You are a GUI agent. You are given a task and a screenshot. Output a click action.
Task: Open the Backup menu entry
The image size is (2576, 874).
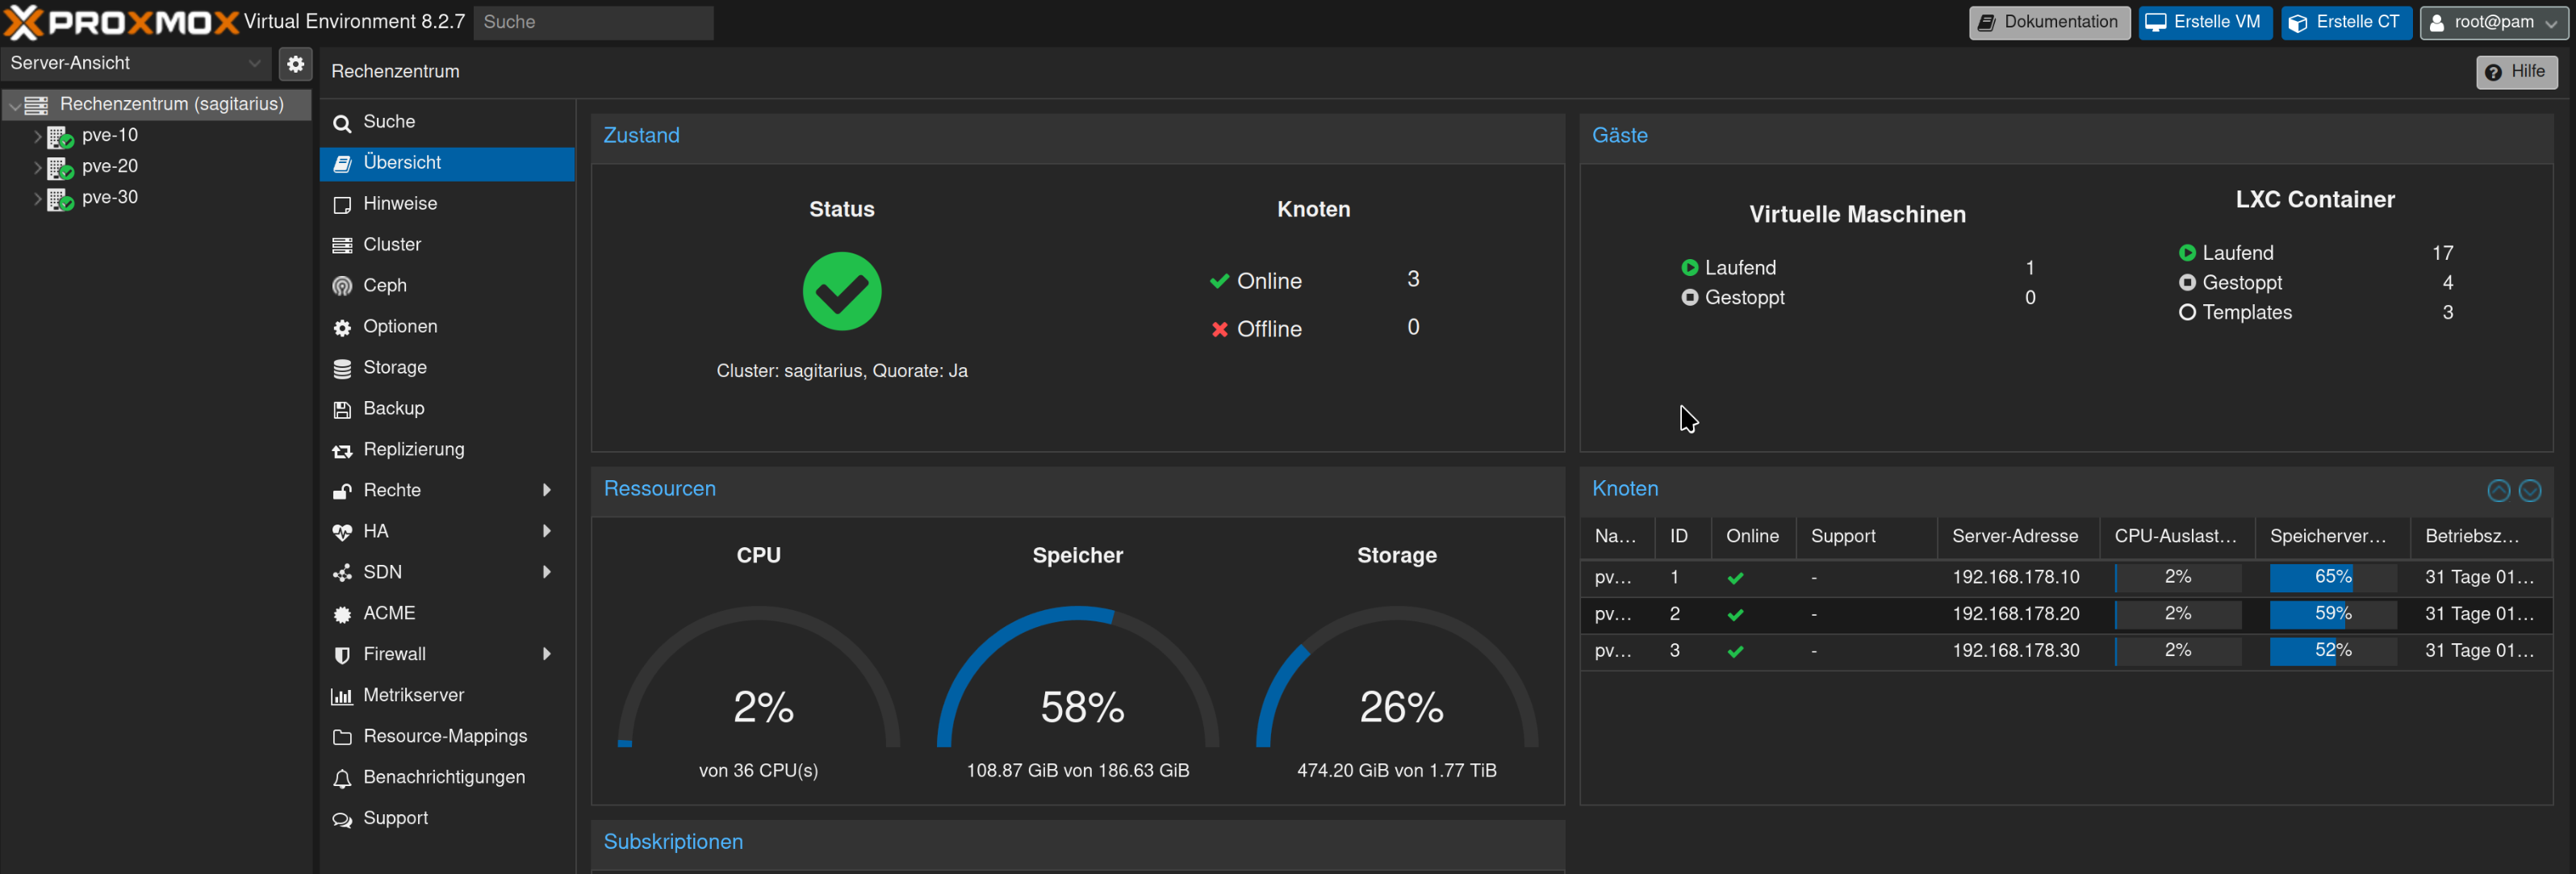click(x=447, y=409)
